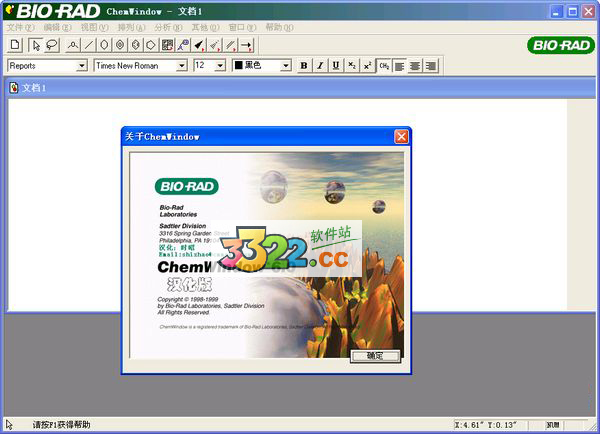Open the Reports style dropdown
The width and height of the screenshot is (600, 434).
coord(82,66)
